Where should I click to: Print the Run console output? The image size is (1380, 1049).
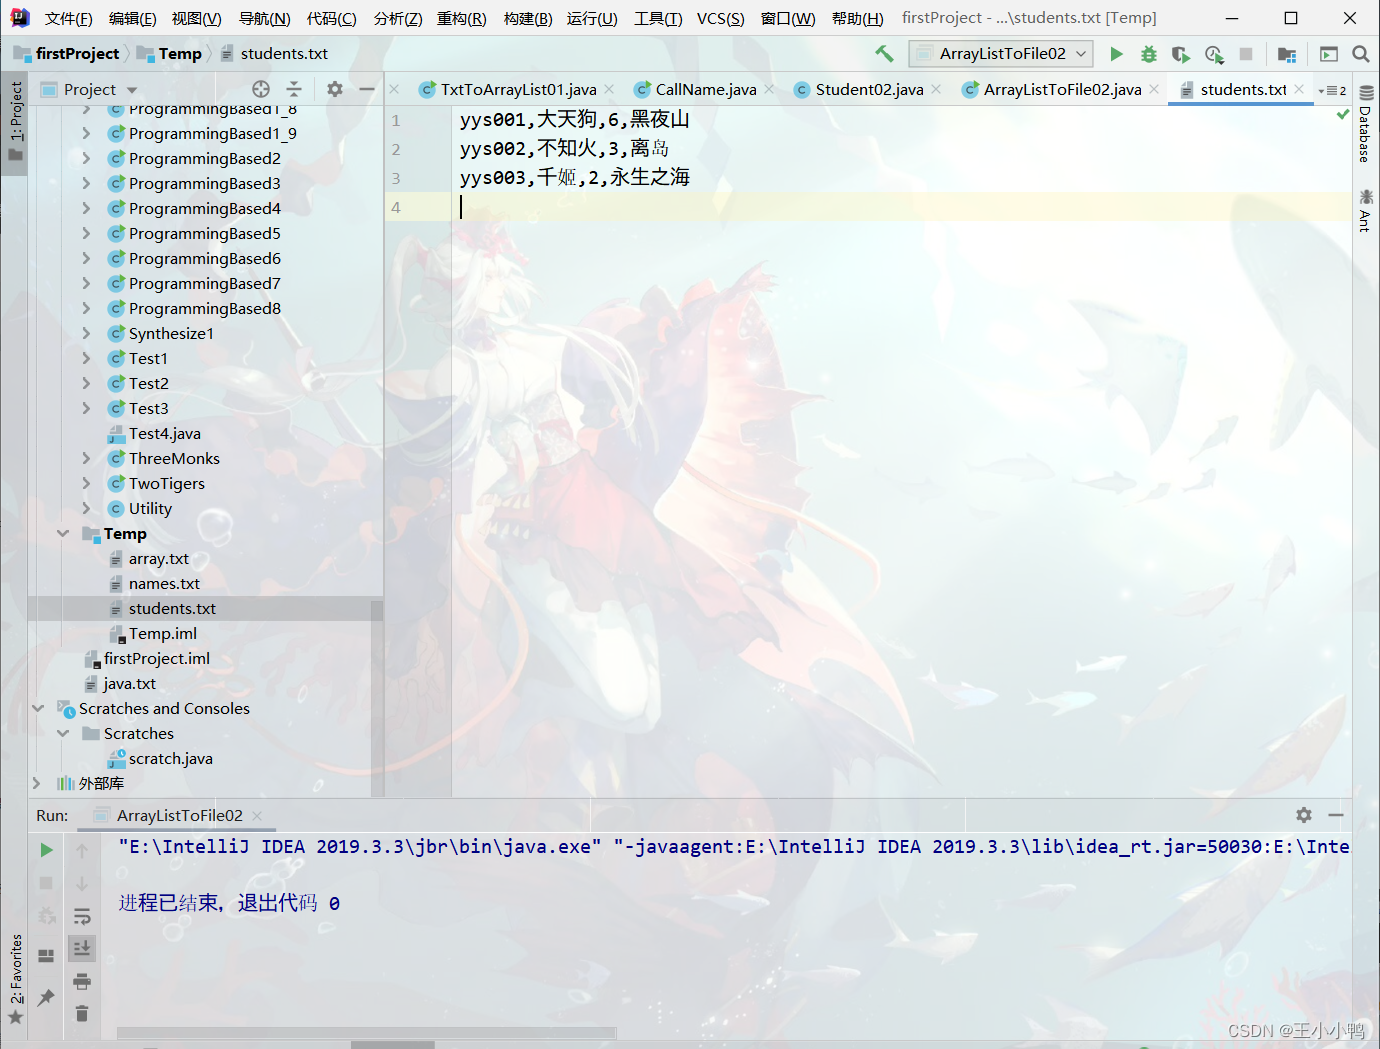(x=82, y=980)
